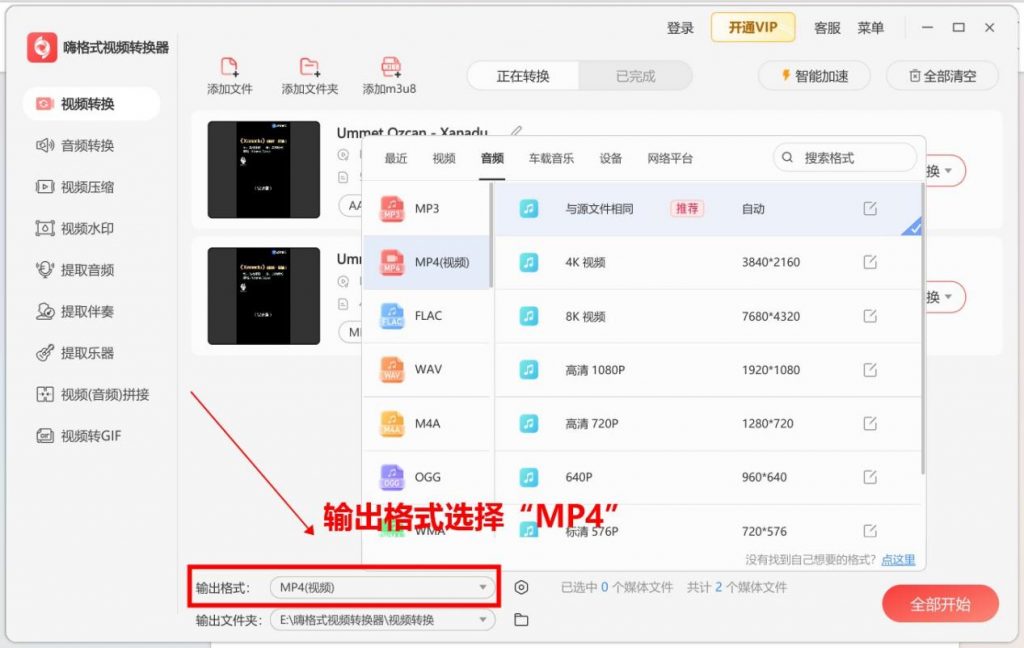
Task: Click 全部开始 to start conversion
Action: [x=938, y=604]
